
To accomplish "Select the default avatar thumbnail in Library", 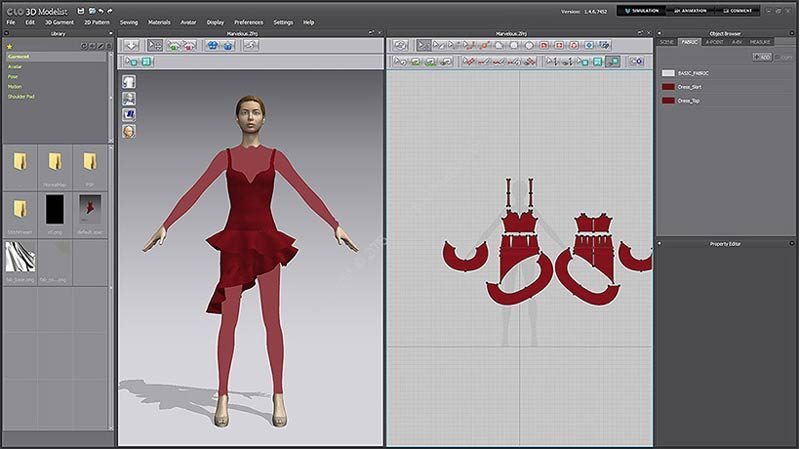I will (x=92, y=208).
